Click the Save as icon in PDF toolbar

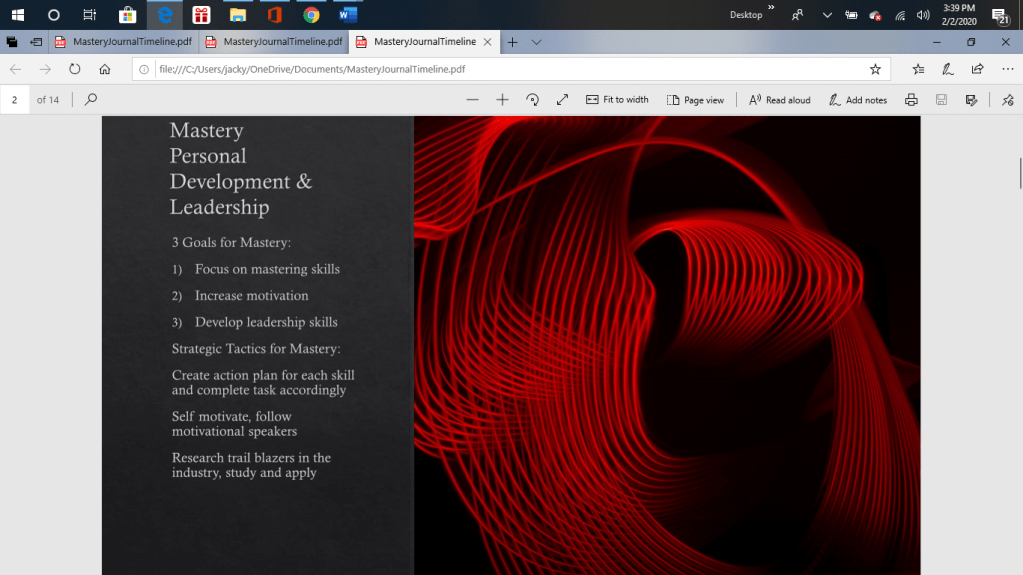[971, 100]
